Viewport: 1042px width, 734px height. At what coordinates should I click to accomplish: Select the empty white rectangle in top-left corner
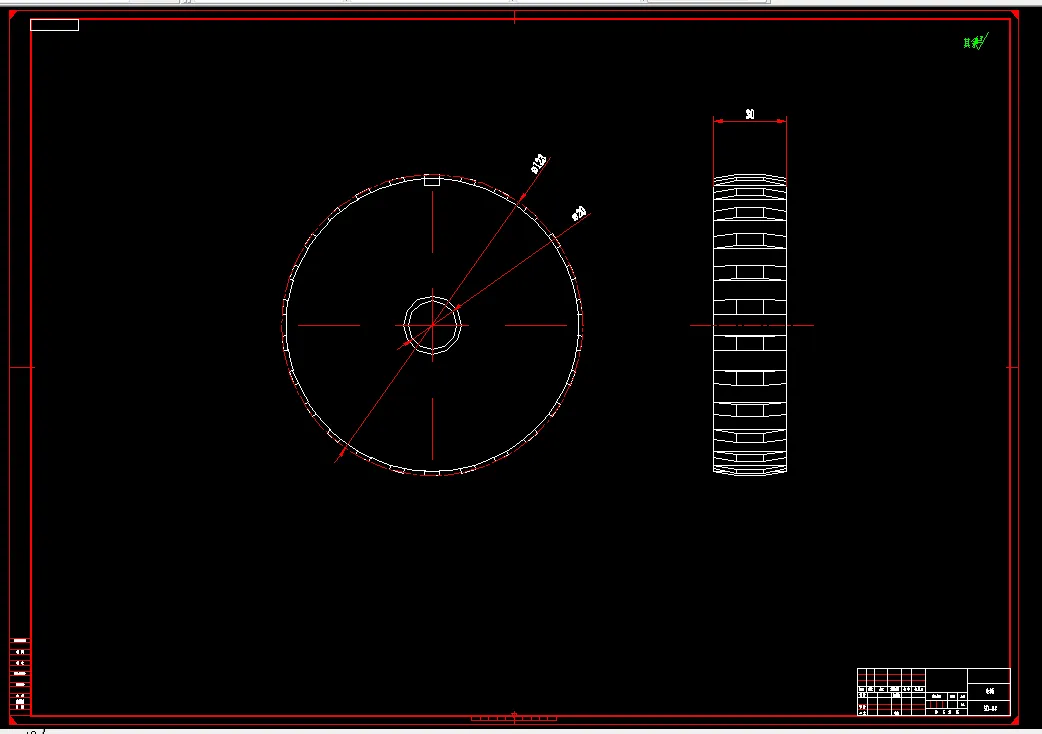click(x=54, y=25)
